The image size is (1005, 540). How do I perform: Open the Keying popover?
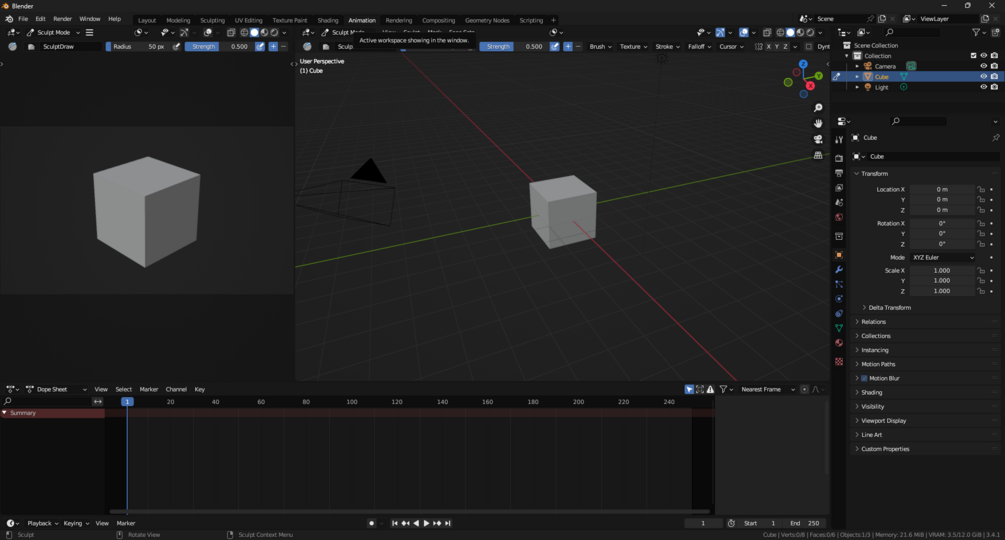tap(76, 523)
